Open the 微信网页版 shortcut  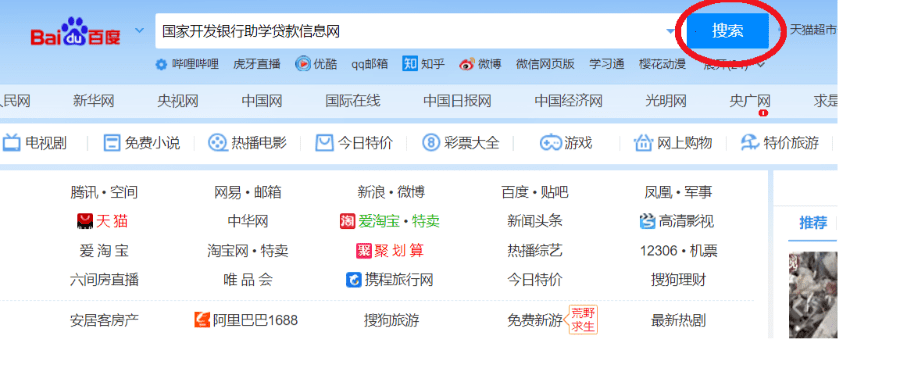545,64
